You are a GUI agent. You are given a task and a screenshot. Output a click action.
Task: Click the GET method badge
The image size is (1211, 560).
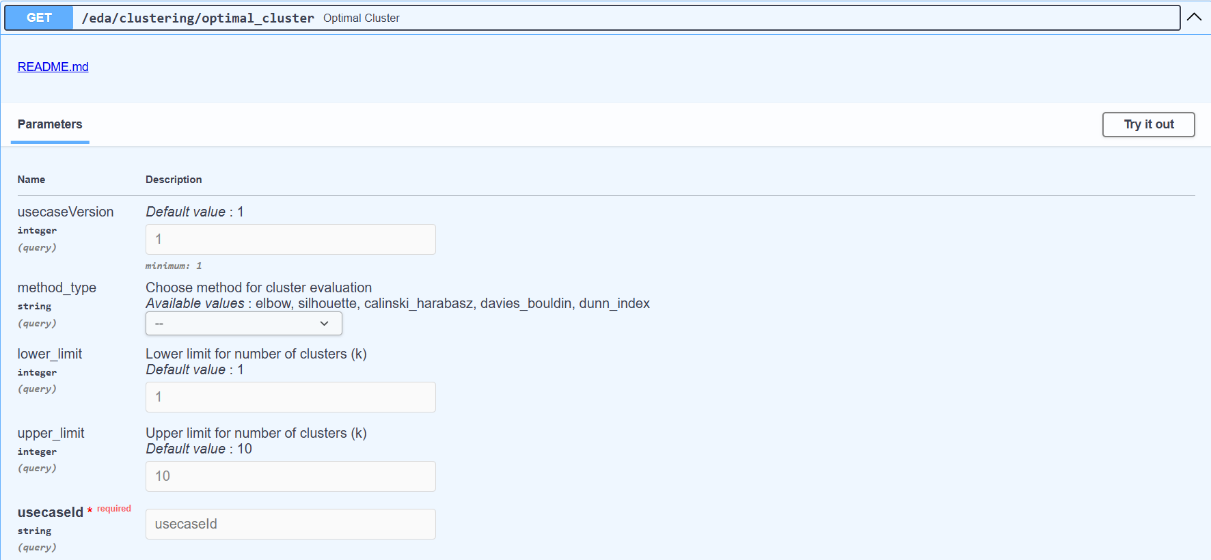tap(39, 18)
